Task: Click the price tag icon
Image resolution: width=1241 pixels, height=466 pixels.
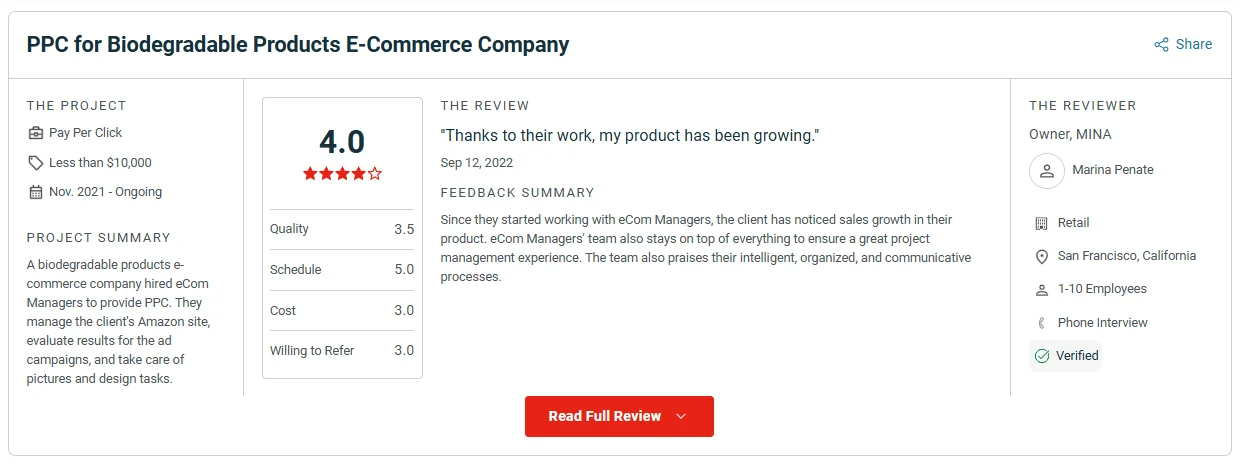Action: [36, 163]
